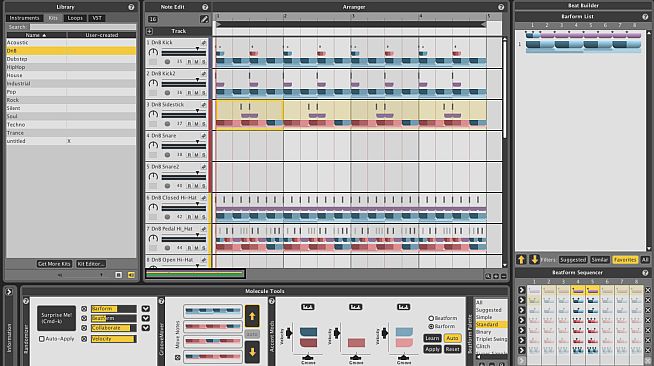This screenshot has width=654, height=366.
Task: Expand seventh Beatform Sequencer row arrow
Action: [521, 350]
